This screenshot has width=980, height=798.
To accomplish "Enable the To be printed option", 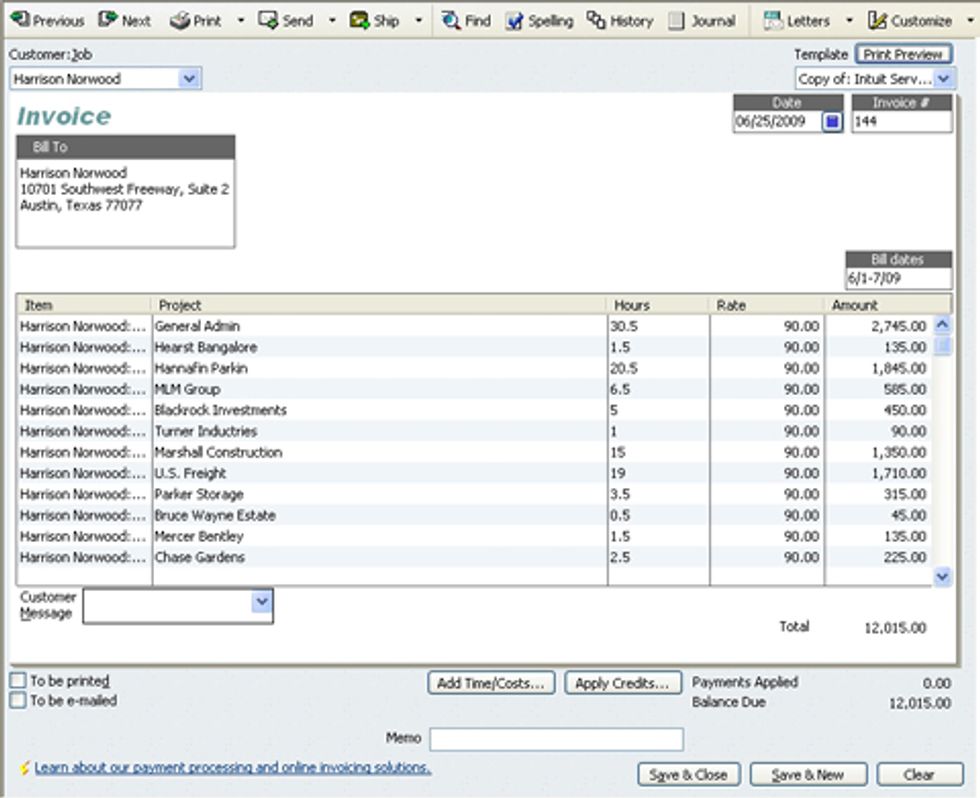I will click(16, 682).
